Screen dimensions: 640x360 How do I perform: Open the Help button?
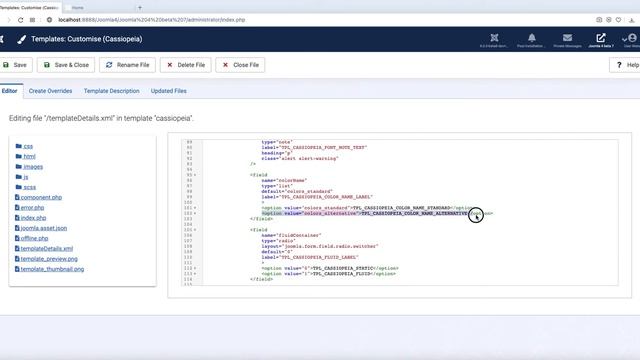[625, 65]
